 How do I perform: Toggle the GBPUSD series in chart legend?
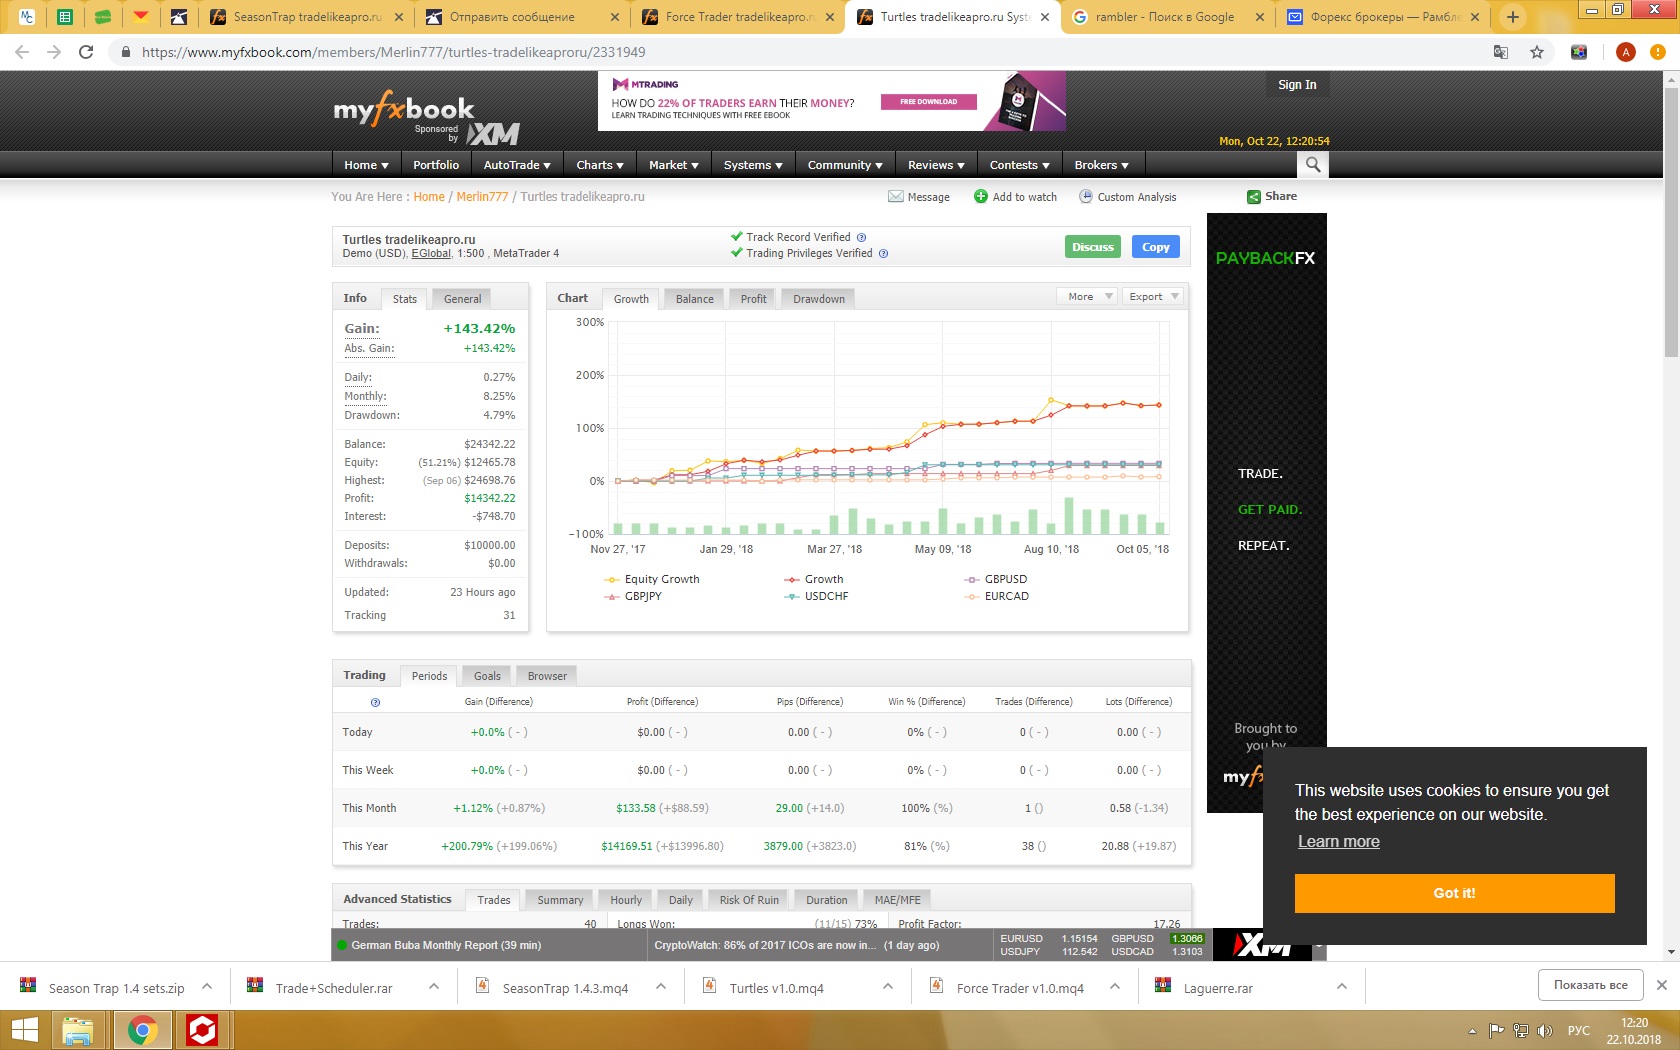[995, 580]
